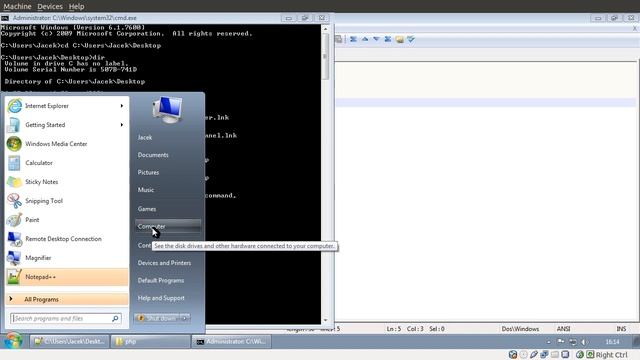Click the search magnifier icon in Start menu
The height and width of the screenshot is (360, 640).
(x=115, y=318)
